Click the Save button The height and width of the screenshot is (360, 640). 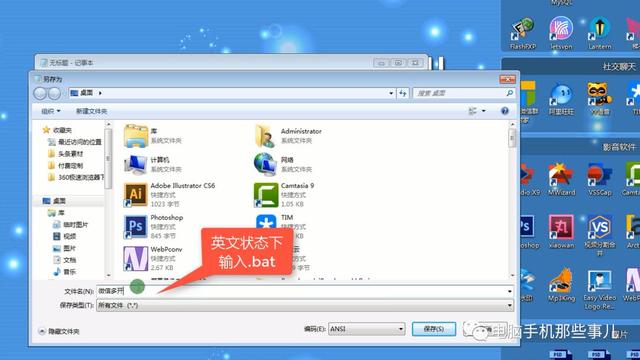[433, 329]
